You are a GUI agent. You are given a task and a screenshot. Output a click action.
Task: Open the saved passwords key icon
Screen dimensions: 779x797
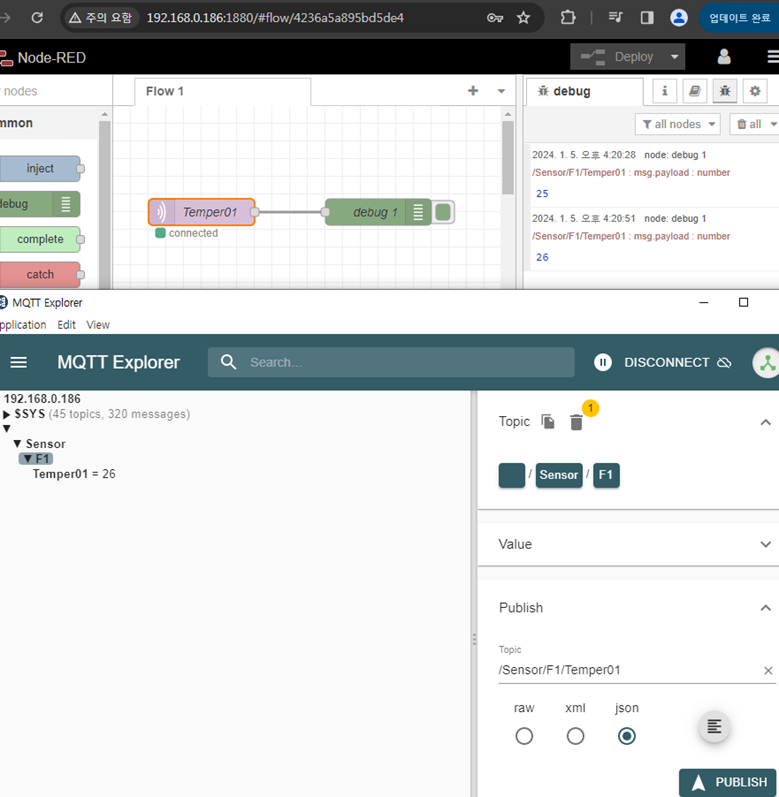(x=494, y=18)
